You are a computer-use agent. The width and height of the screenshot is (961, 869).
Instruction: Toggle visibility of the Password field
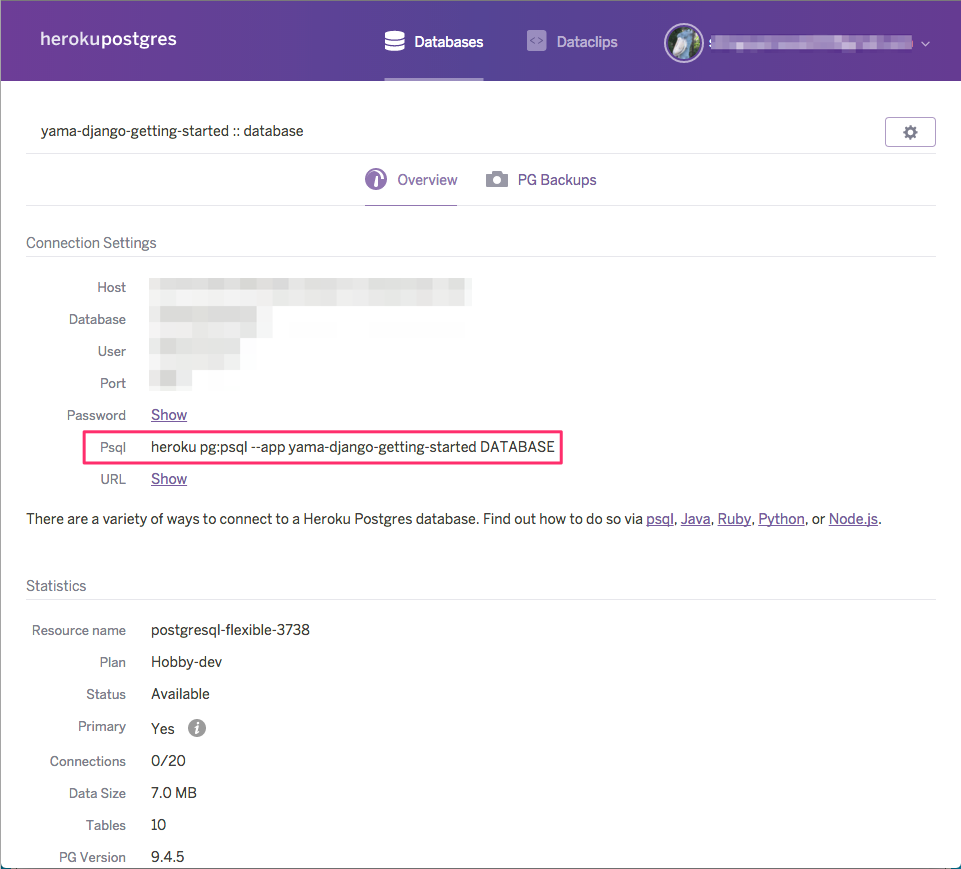click(168, 414)
